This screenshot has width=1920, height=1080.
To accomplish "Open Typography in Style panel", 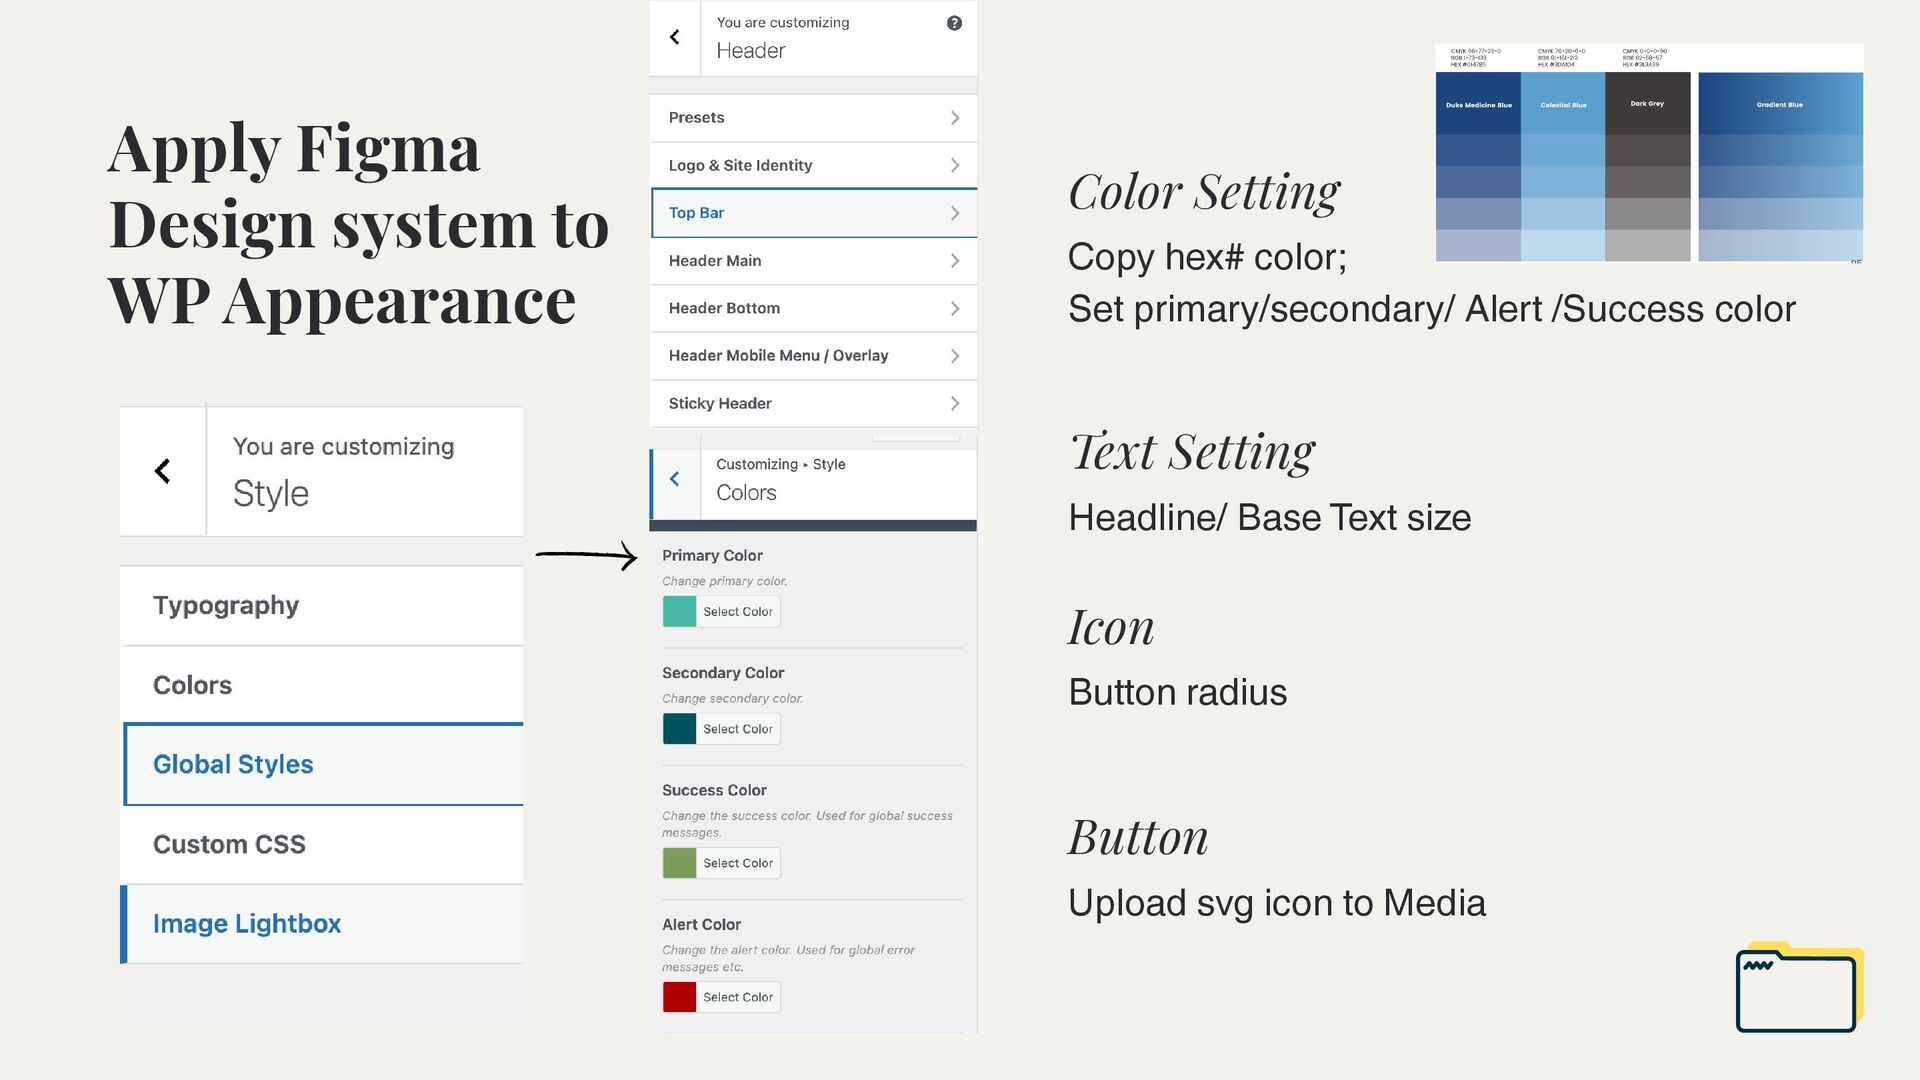I will click(x=322, y=606).
